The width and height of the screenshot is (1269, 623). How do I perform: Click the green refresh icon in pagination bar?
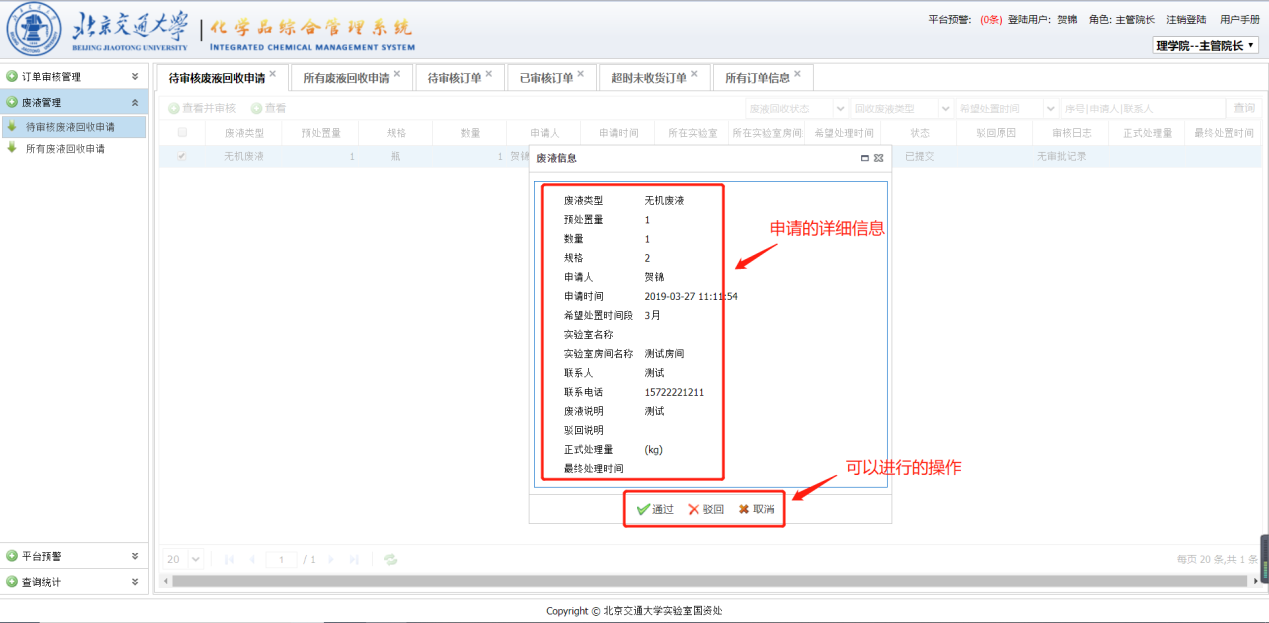click(x=390, y=560)
